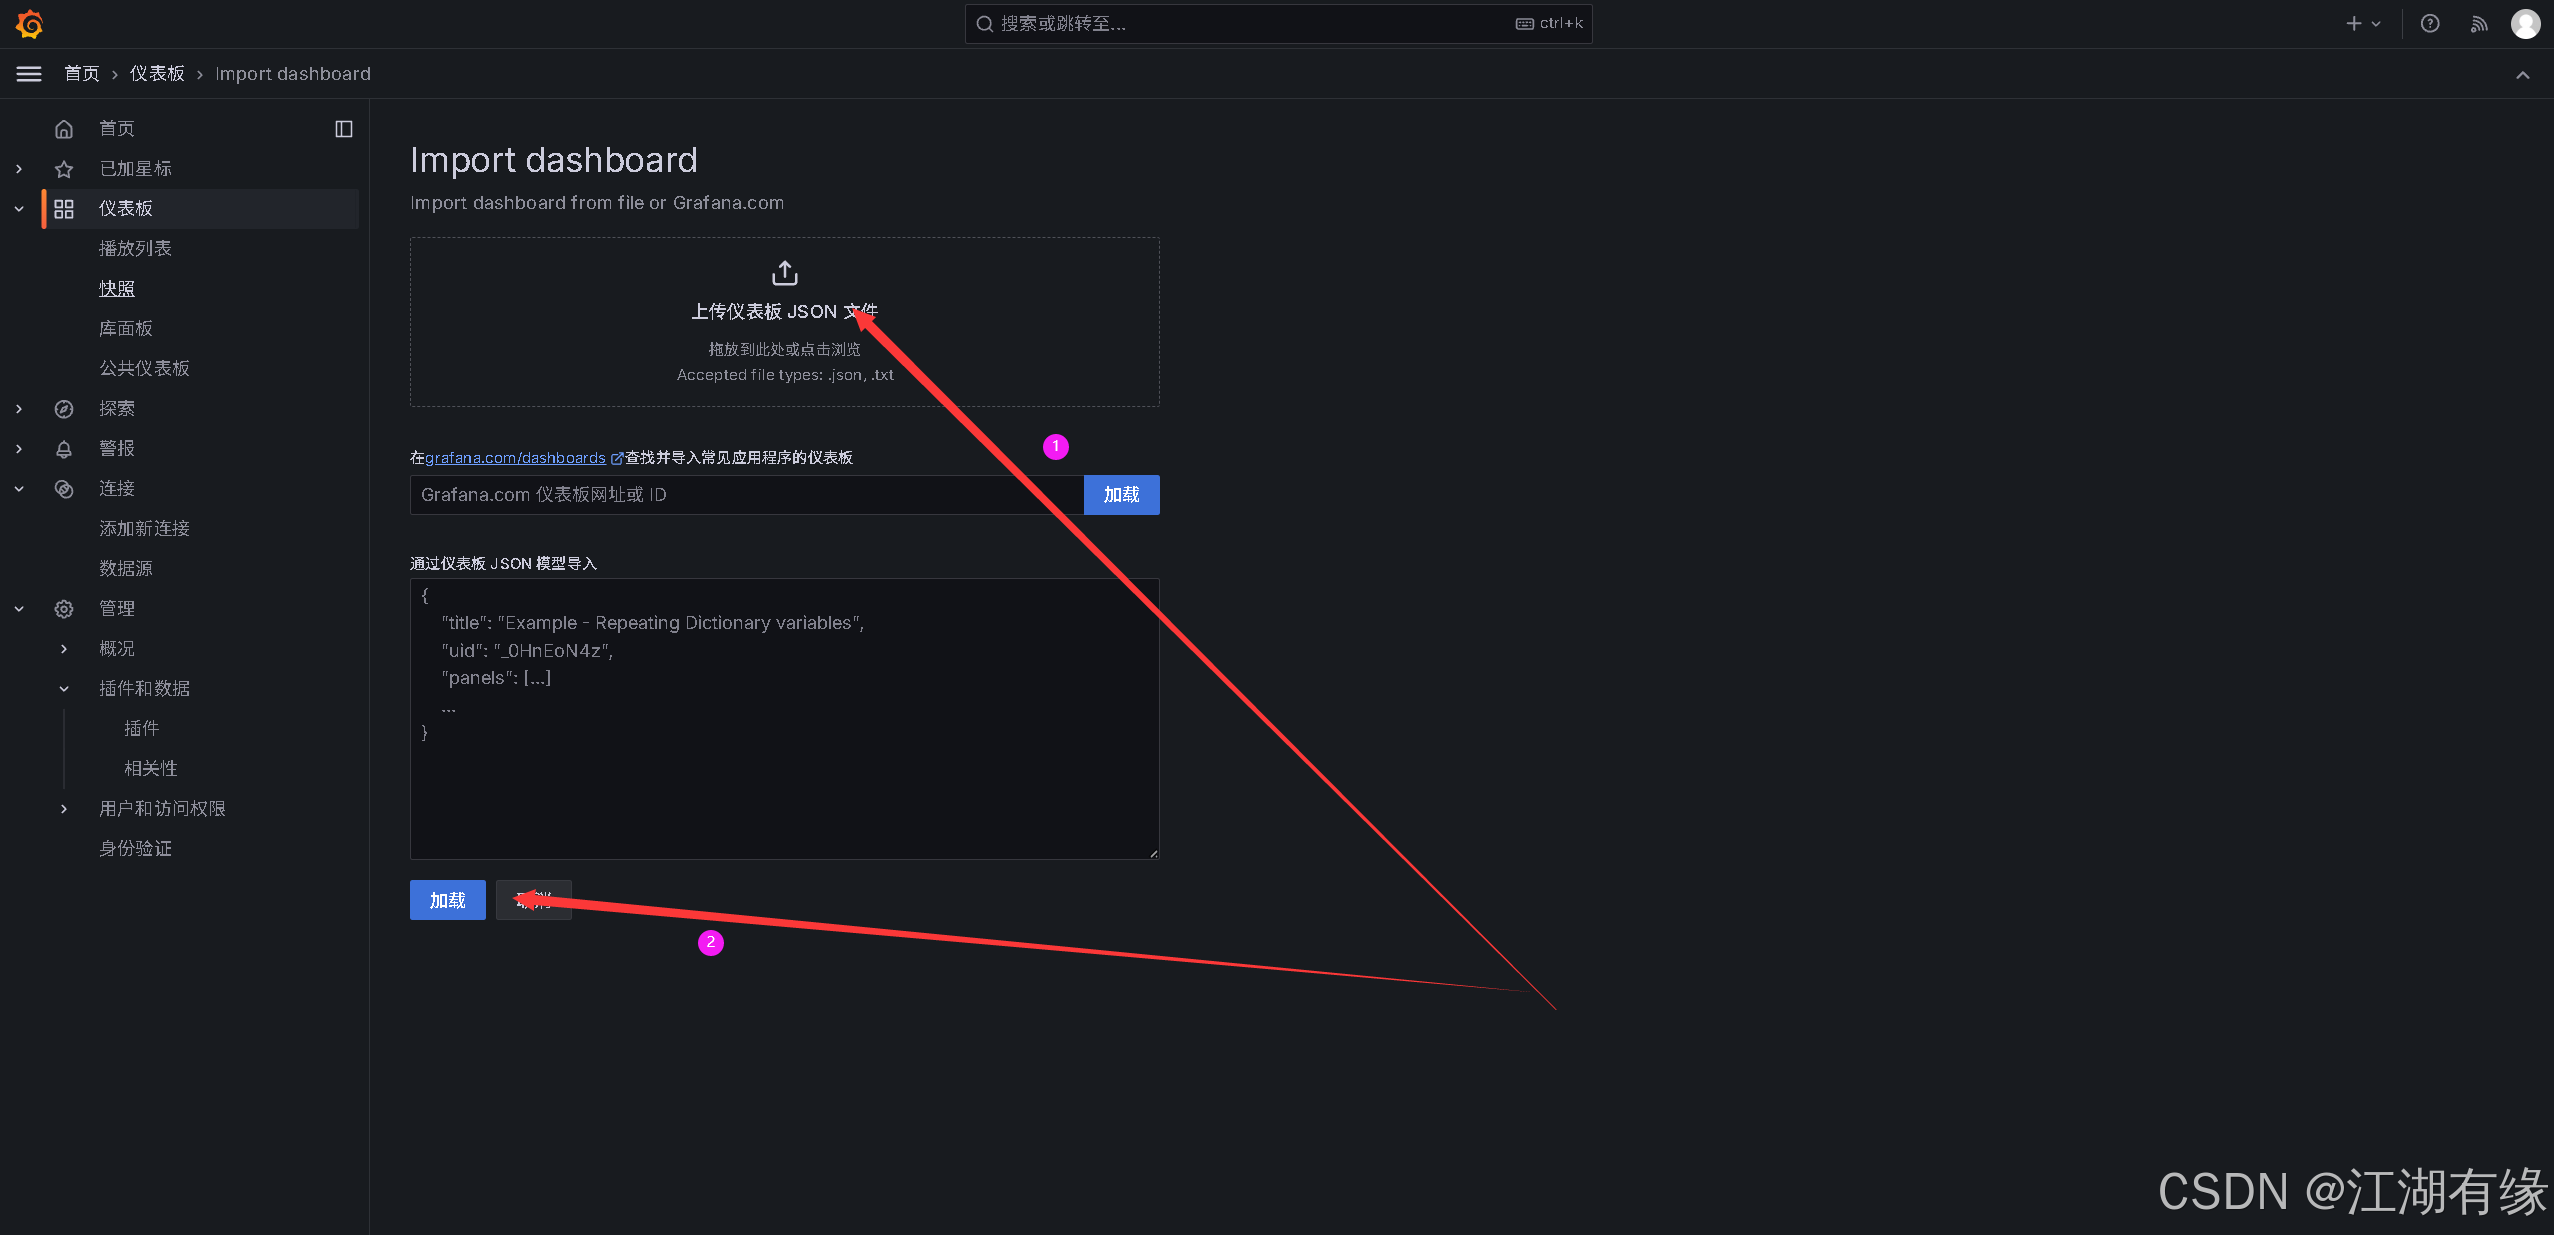
Task: Click the dashboards grid icon in the sidebar
Action: click(x=64, y=209)
